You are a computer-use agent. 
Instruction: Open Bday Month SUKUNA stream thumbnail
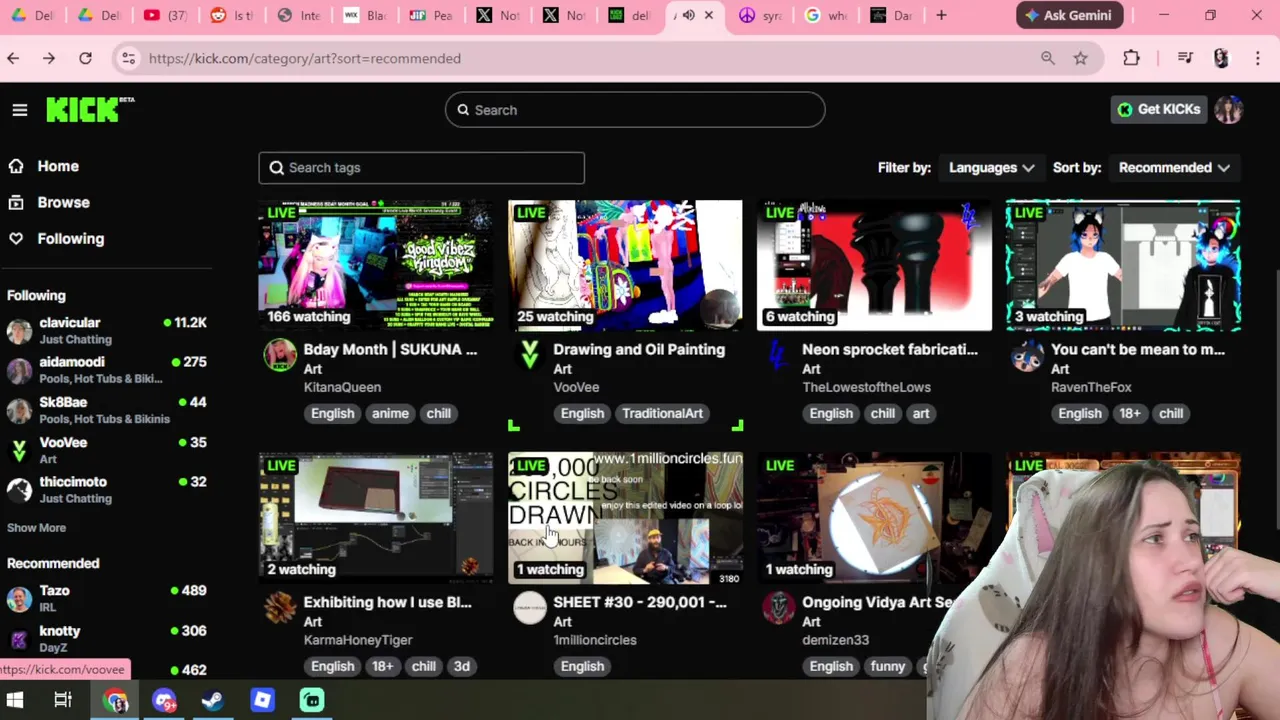tap(376, 265)
